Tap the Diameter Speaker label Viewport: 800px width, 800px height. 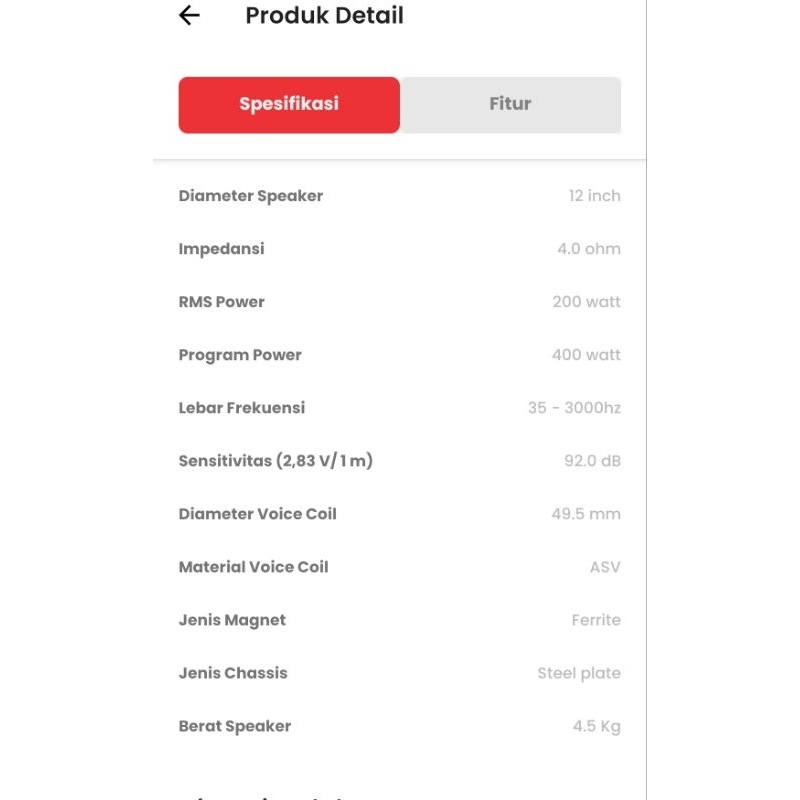(251, 196)
